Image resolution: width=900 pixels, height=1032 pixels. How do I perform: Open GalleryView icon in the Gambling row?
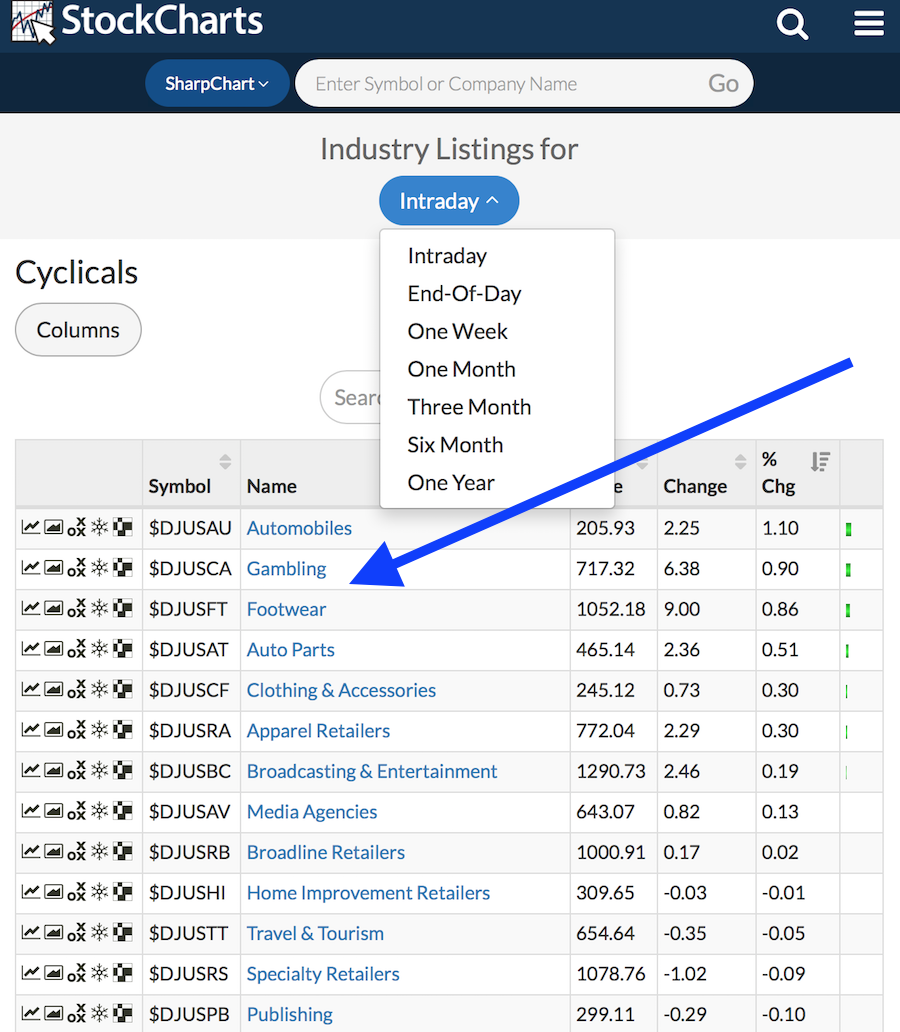[53, 569]
